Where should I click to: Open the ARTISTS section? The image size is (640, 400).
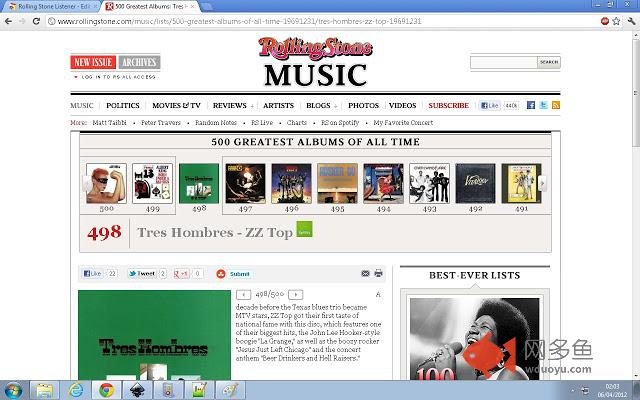tap(278, 105)
